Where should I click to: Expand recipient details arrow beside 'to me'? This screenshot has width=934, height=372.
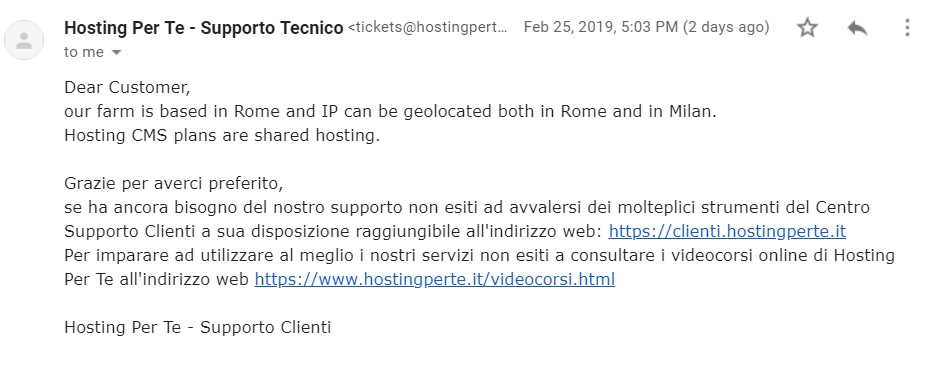pos(116,52)
